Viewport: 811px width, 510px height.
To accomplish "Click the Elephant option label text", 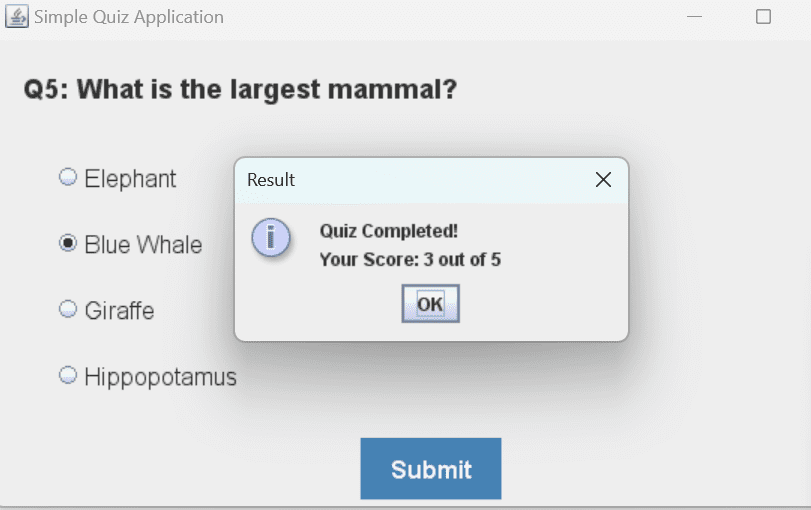I will (x=130, y=179).
